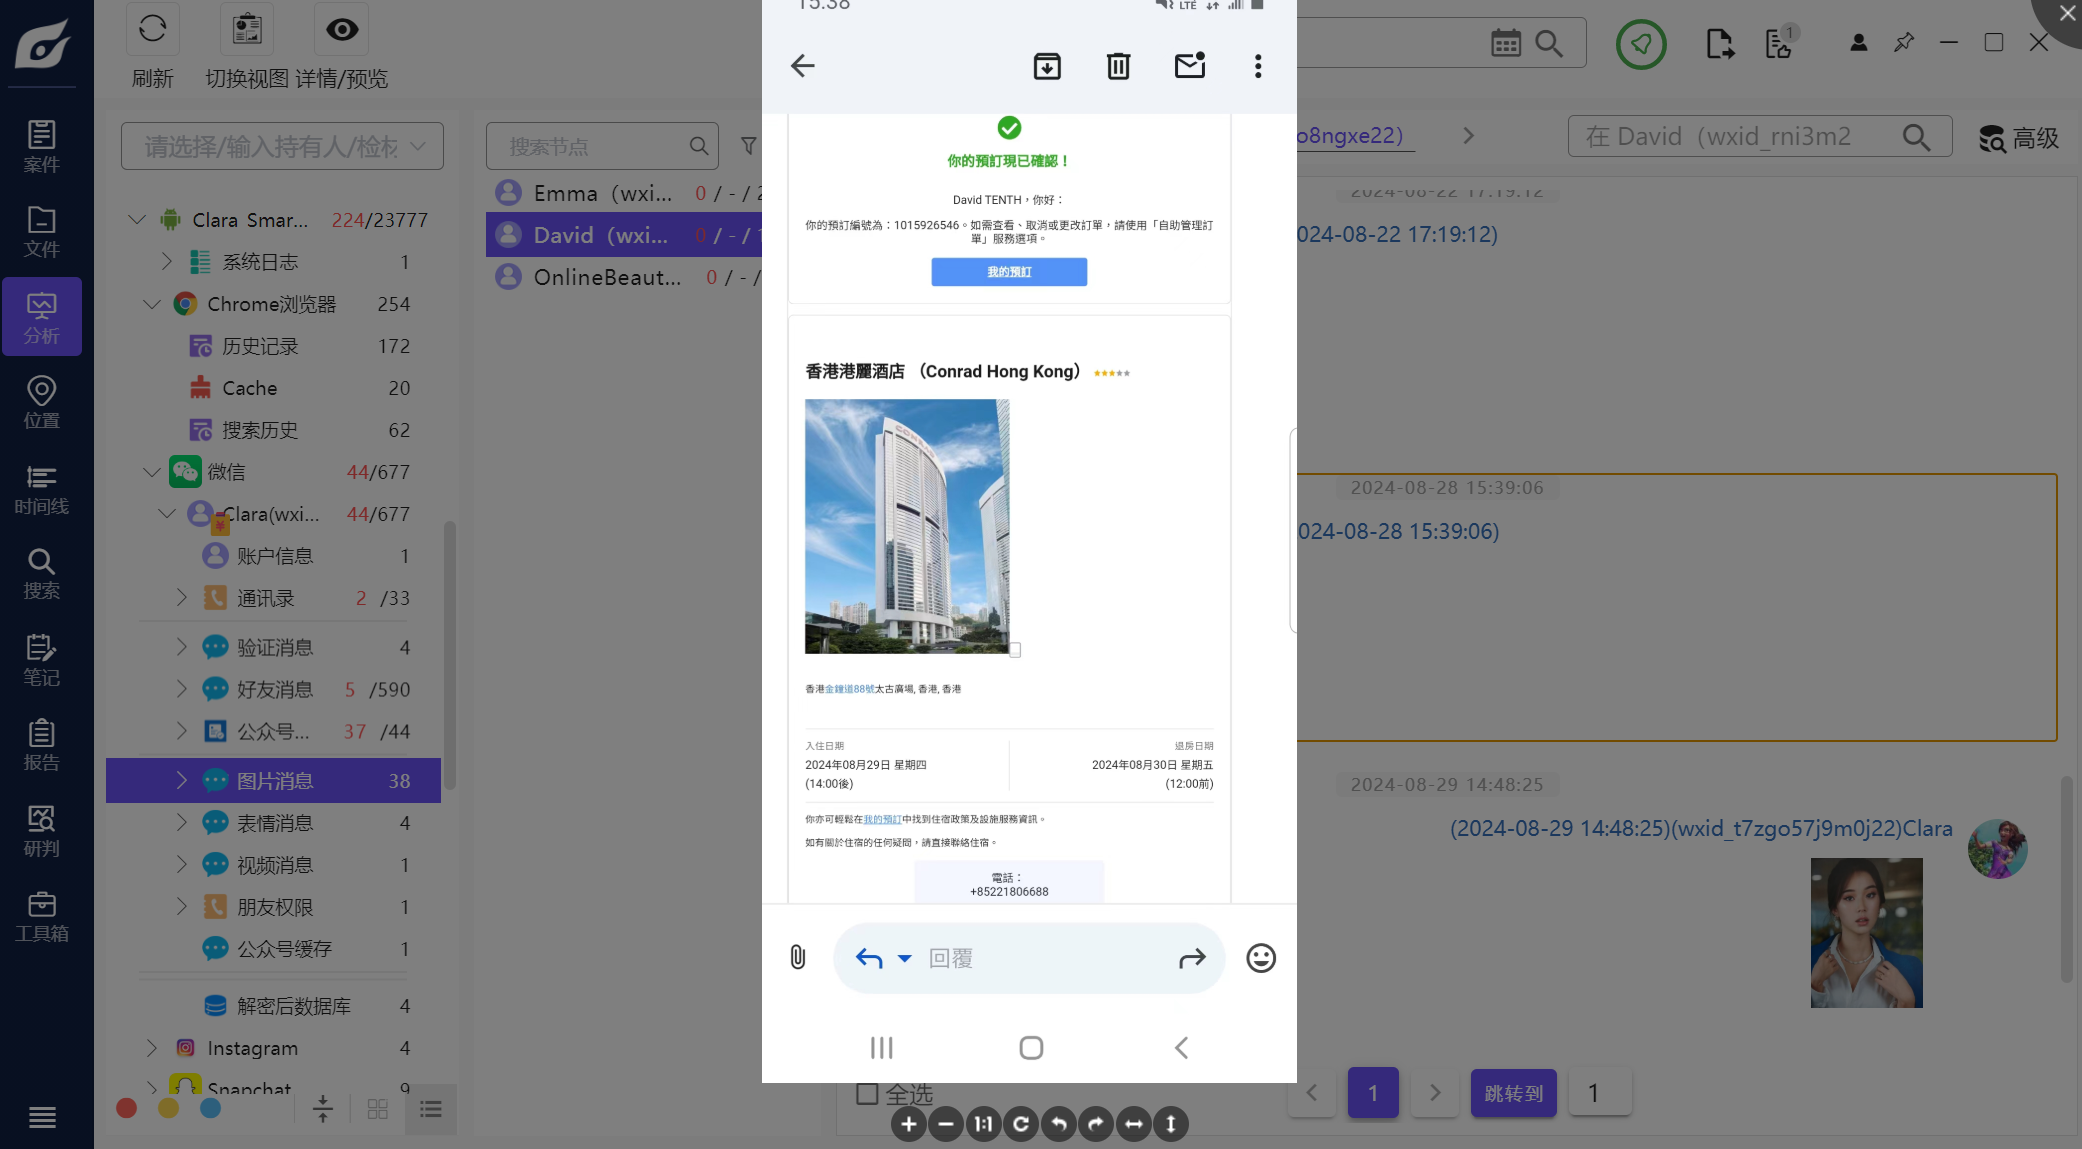Open the 时间线 timeline sidebar item
2082x1149 pixels.
coord(41,489)
